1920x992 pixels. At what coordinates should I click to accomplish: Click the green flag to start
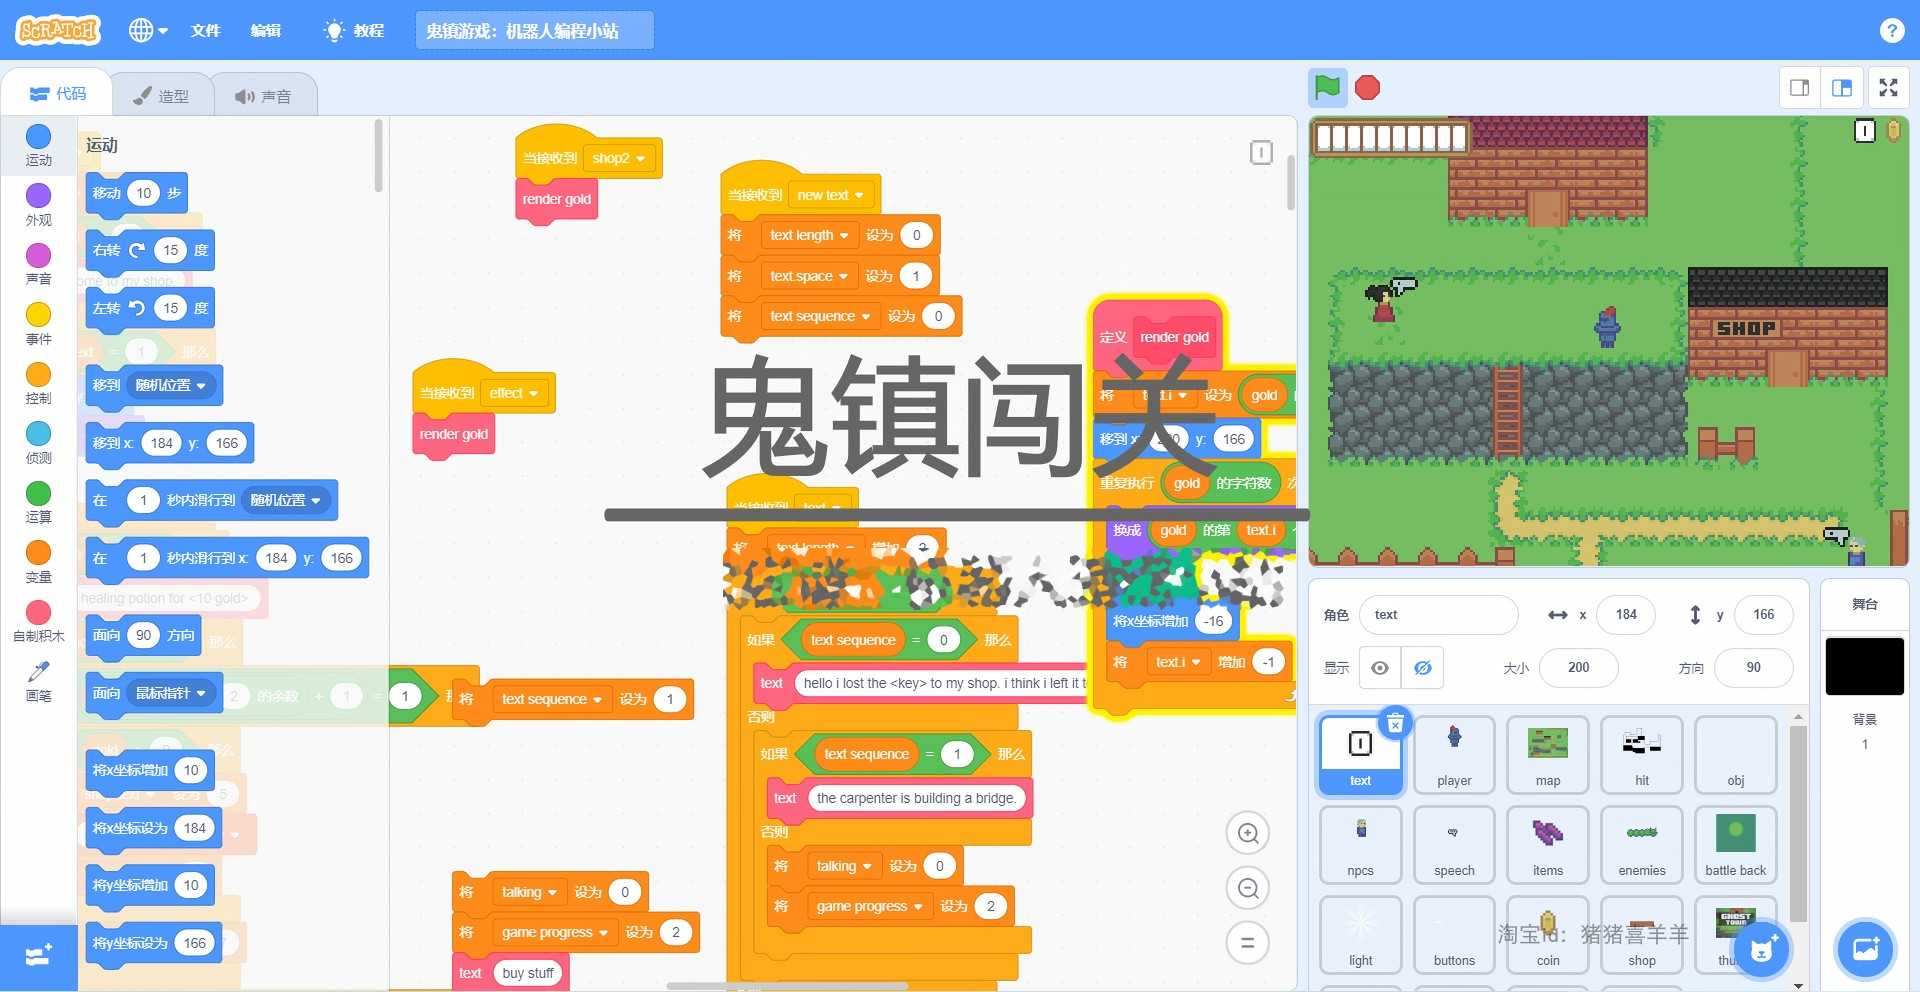coord(1327,88)
